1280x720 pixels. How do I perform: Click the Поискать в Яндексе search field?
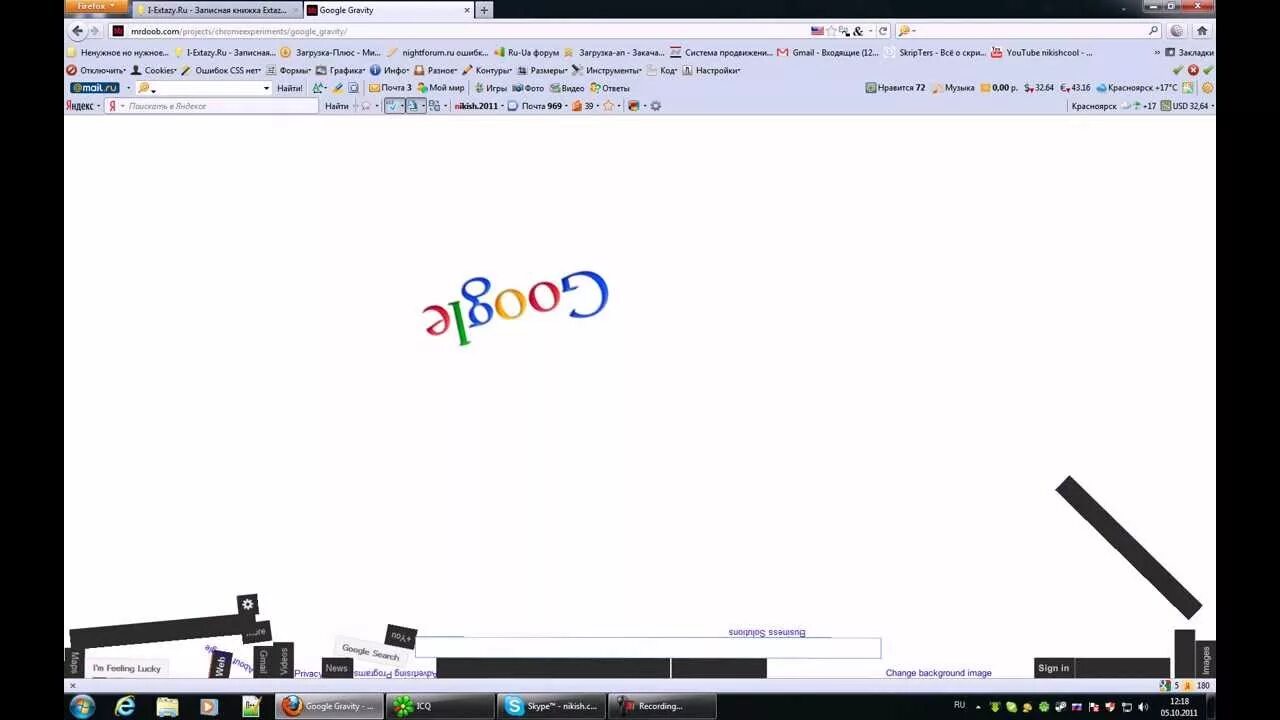[x=220, y=106]
